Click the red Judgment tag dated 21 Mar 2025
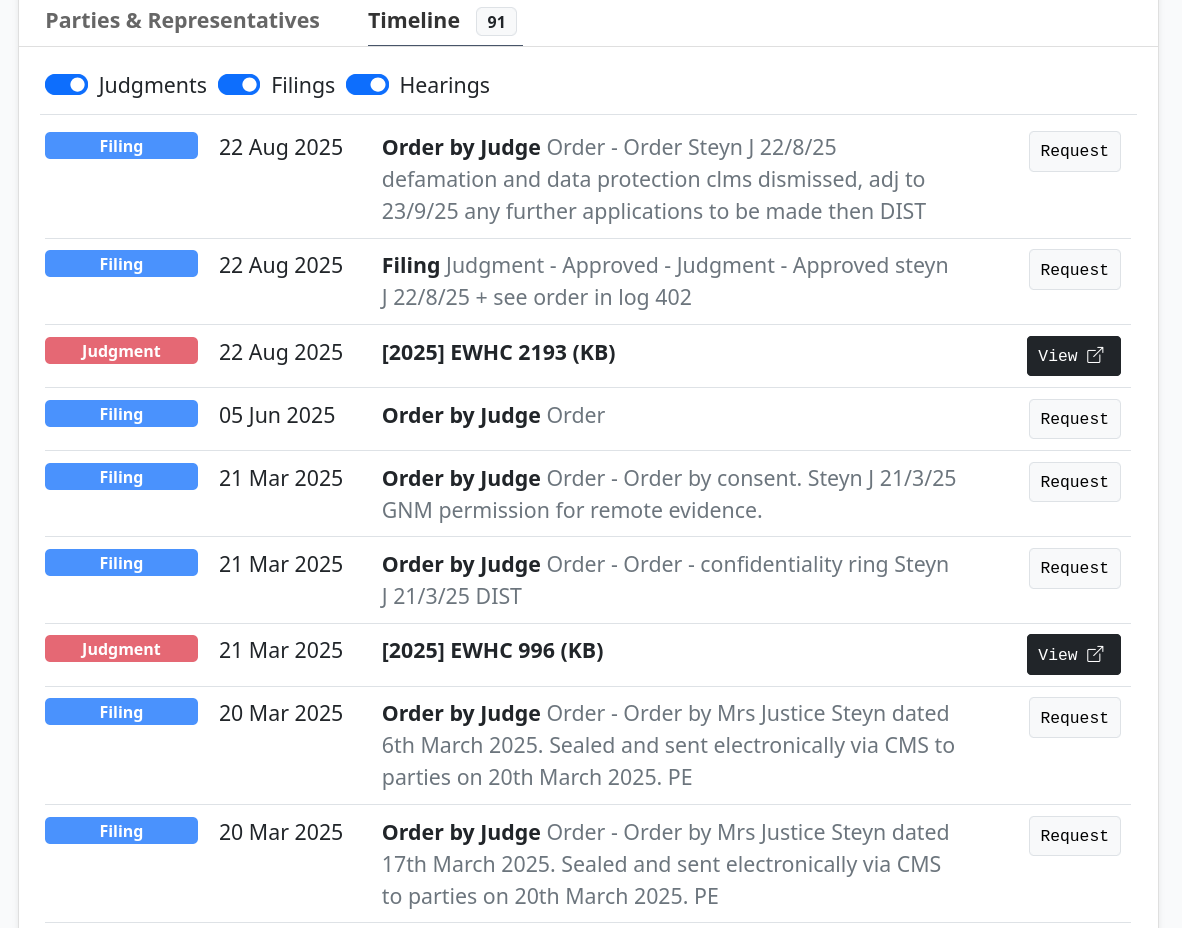 click(x=121, y=649)
